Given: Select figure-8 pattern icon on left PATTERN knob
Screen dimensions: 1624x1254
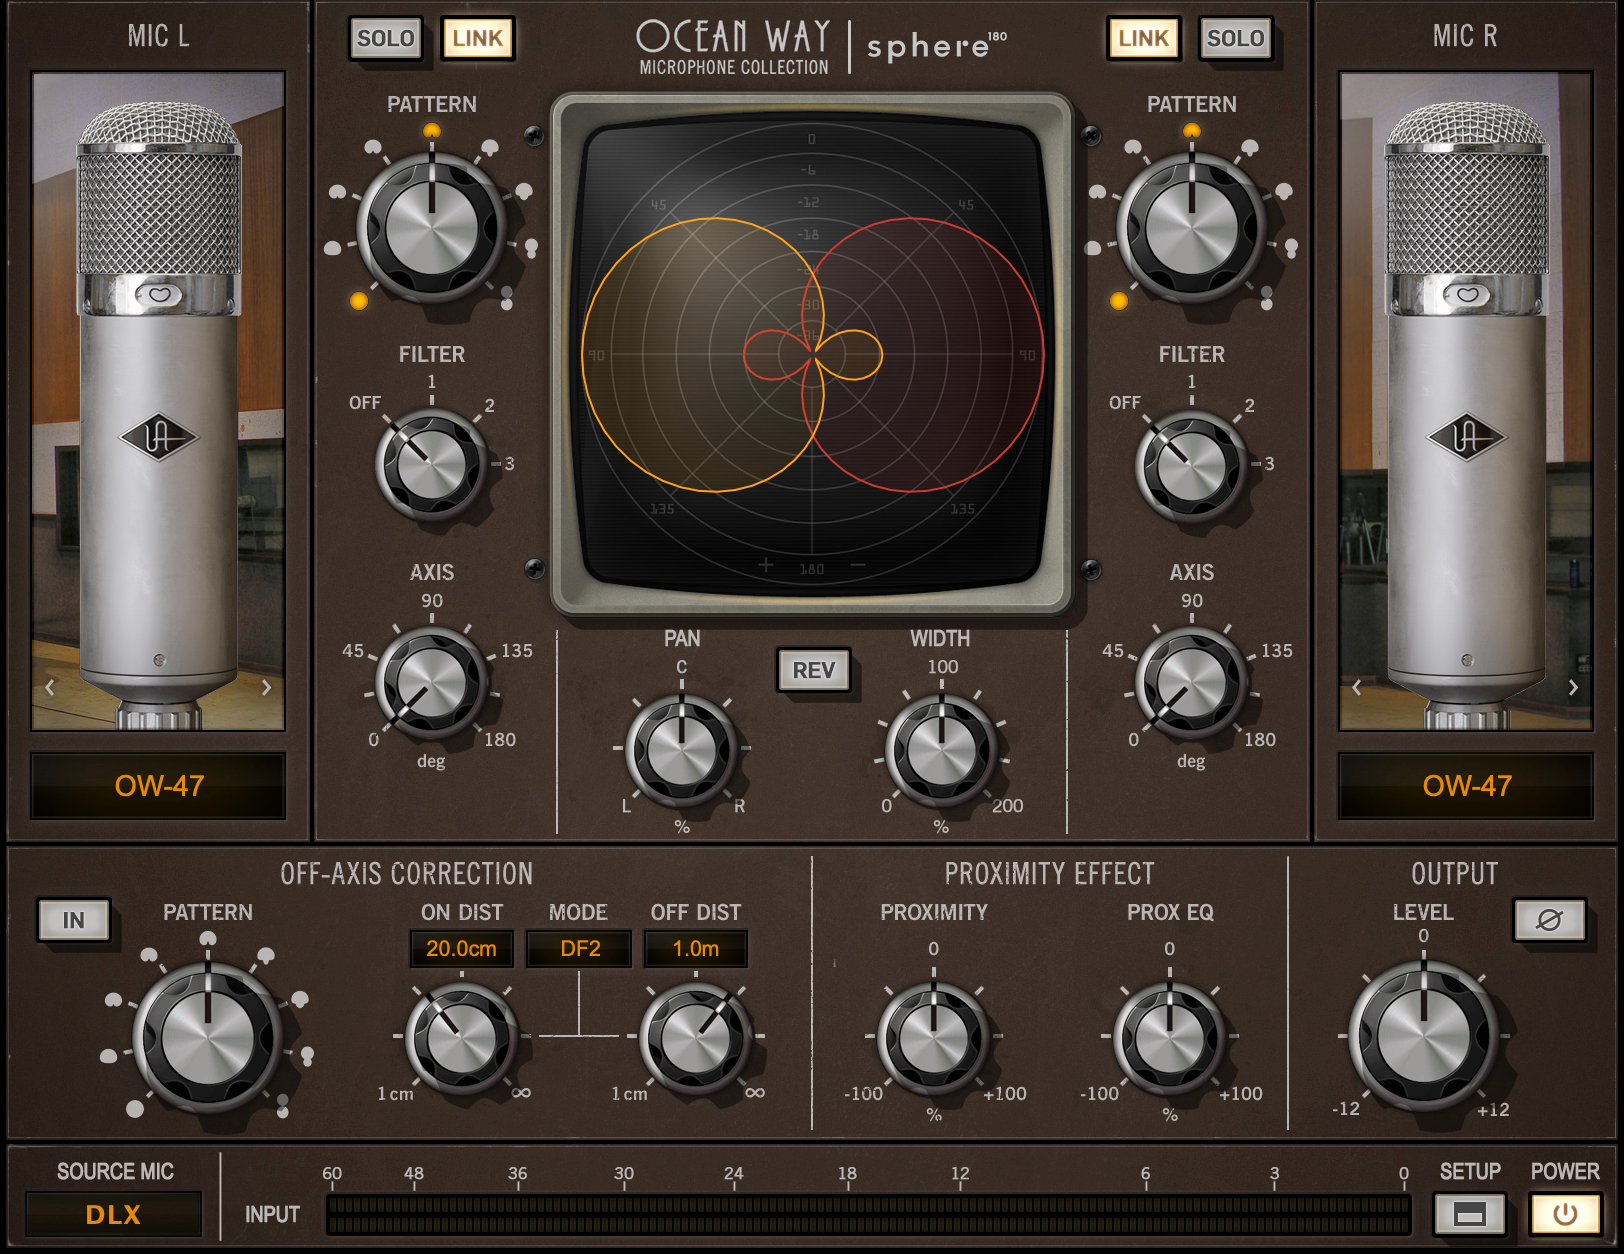Looking at the screenshot, I should click(x=507, y=296).
